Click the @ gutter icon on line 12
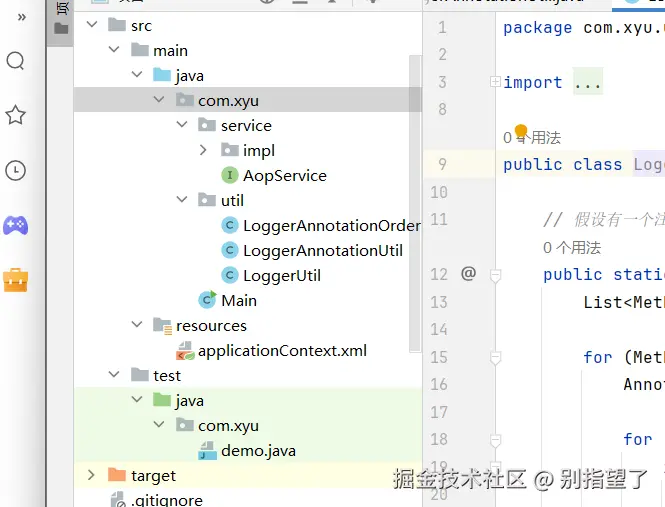This screenshot has width=665, height=507. (468, 274)
